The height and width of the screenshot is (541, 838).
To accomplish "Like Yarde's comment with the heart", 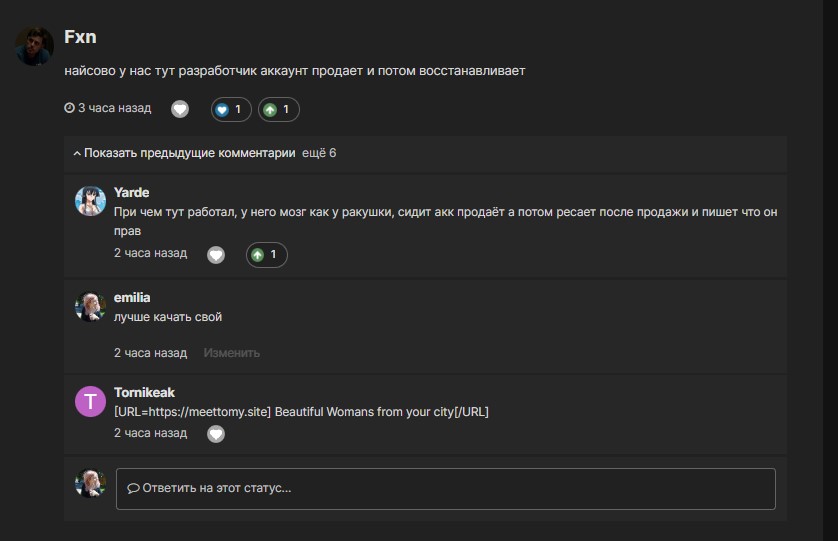I will [216, 255].
